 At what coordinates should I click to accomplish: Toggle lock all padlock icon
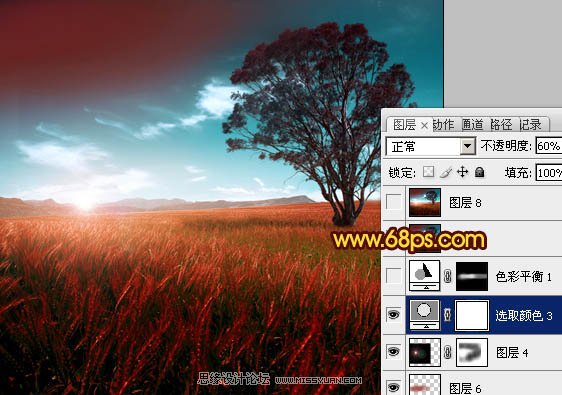click(479, 172)
